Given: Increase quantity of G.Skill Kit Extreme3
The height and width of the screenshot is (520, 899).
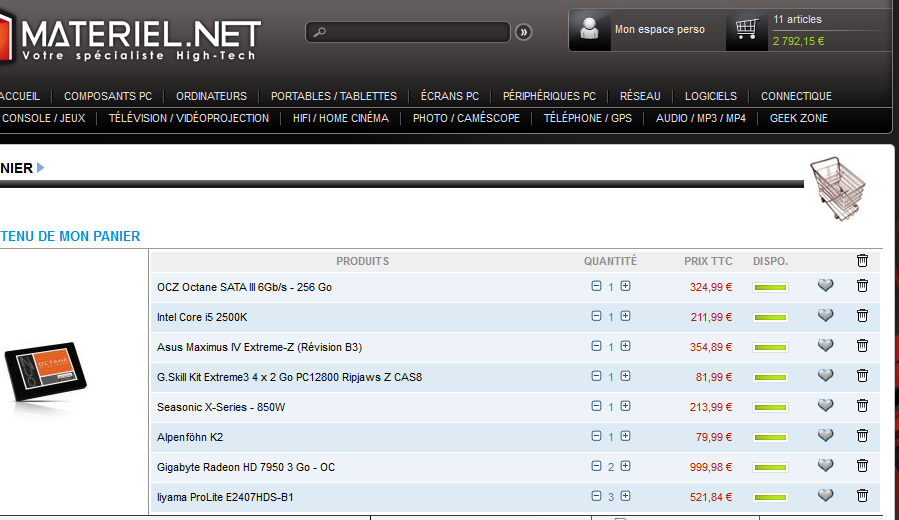Looking at the screenshot, I should click(x=625, y=376).
